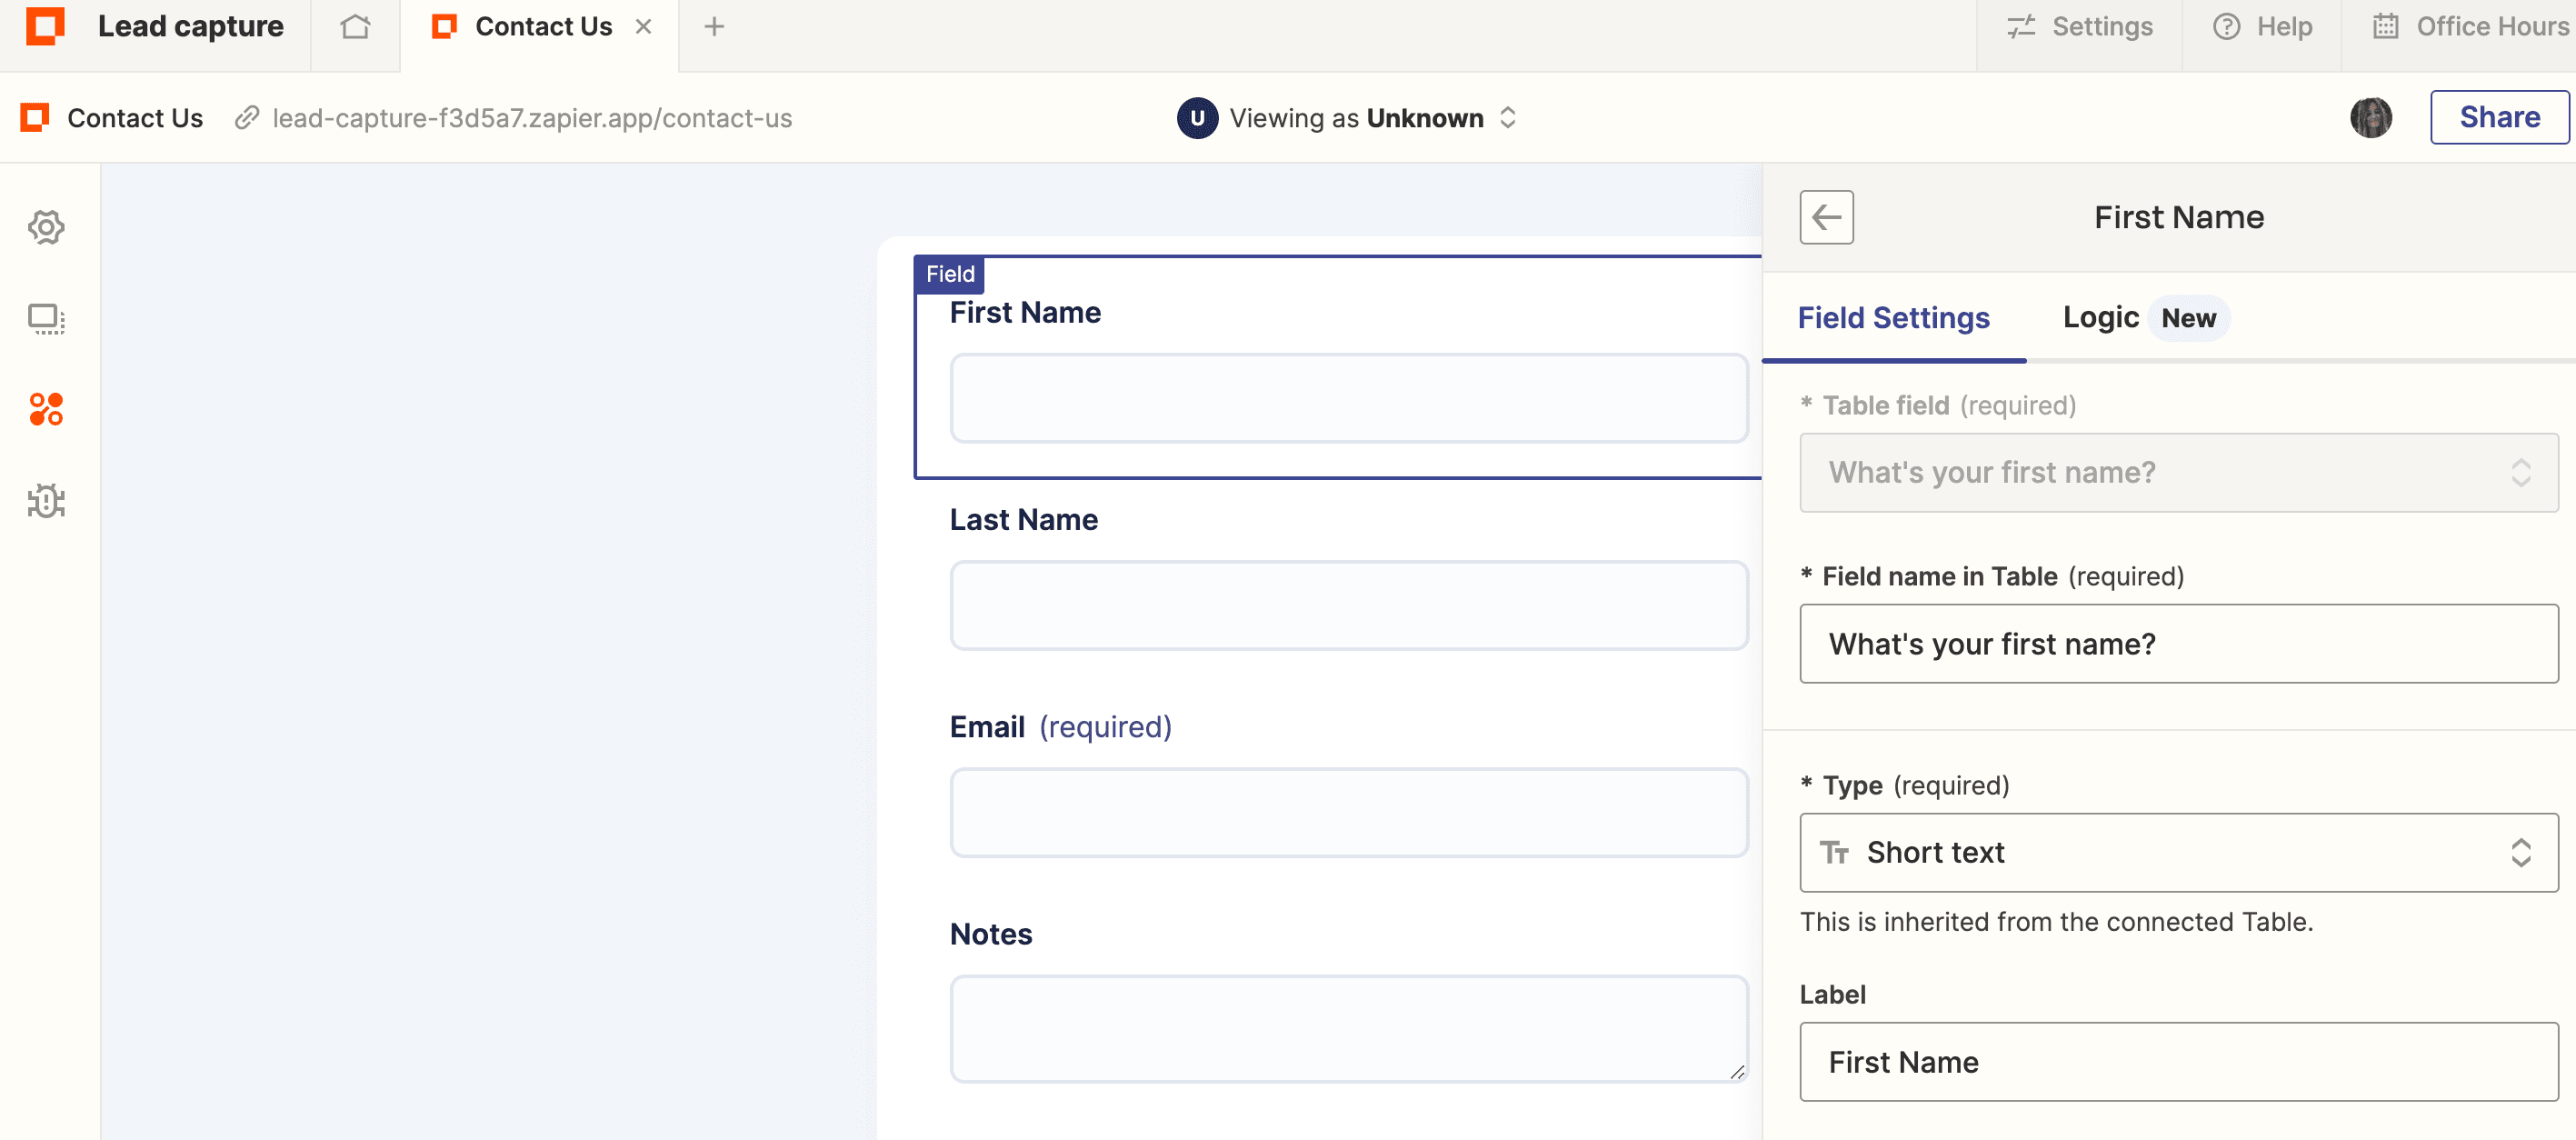Click the orange page icon beside Contact Us title
2576x1140 pixels.
click(x=35, y=118)
